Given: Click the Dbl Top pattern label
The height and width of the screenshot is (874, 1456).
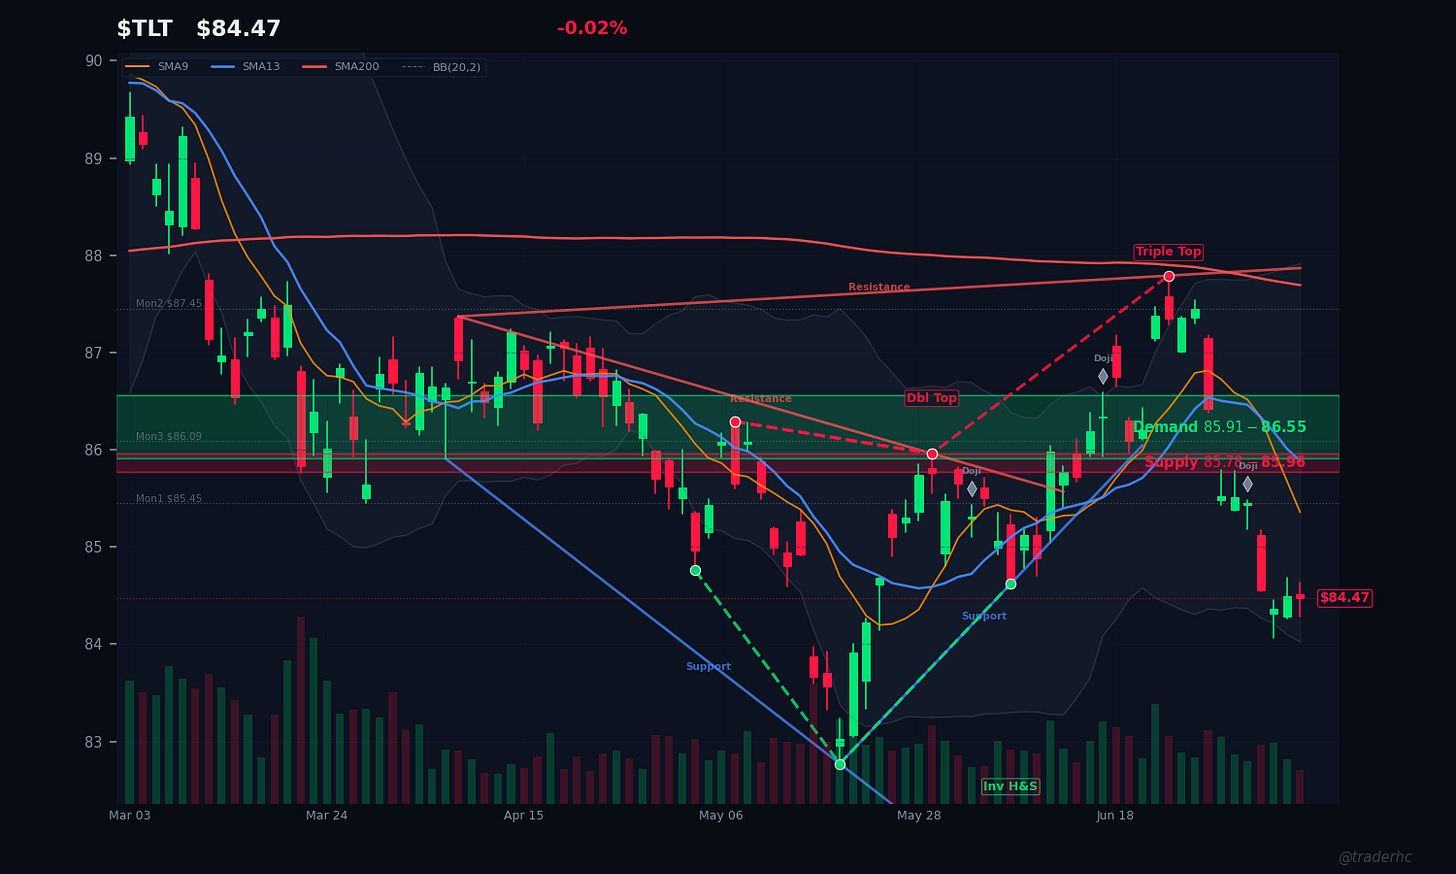Looking at the screenshot, I should (932, 398).
